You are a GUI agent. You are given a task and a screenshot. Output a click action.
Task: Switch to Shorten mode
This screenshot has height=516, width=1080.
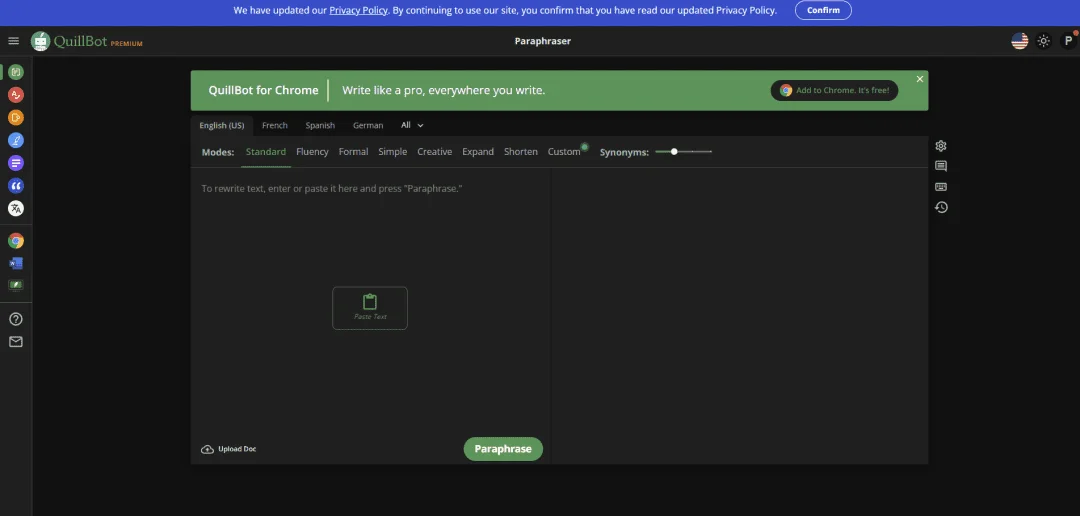tap(521, 152)
